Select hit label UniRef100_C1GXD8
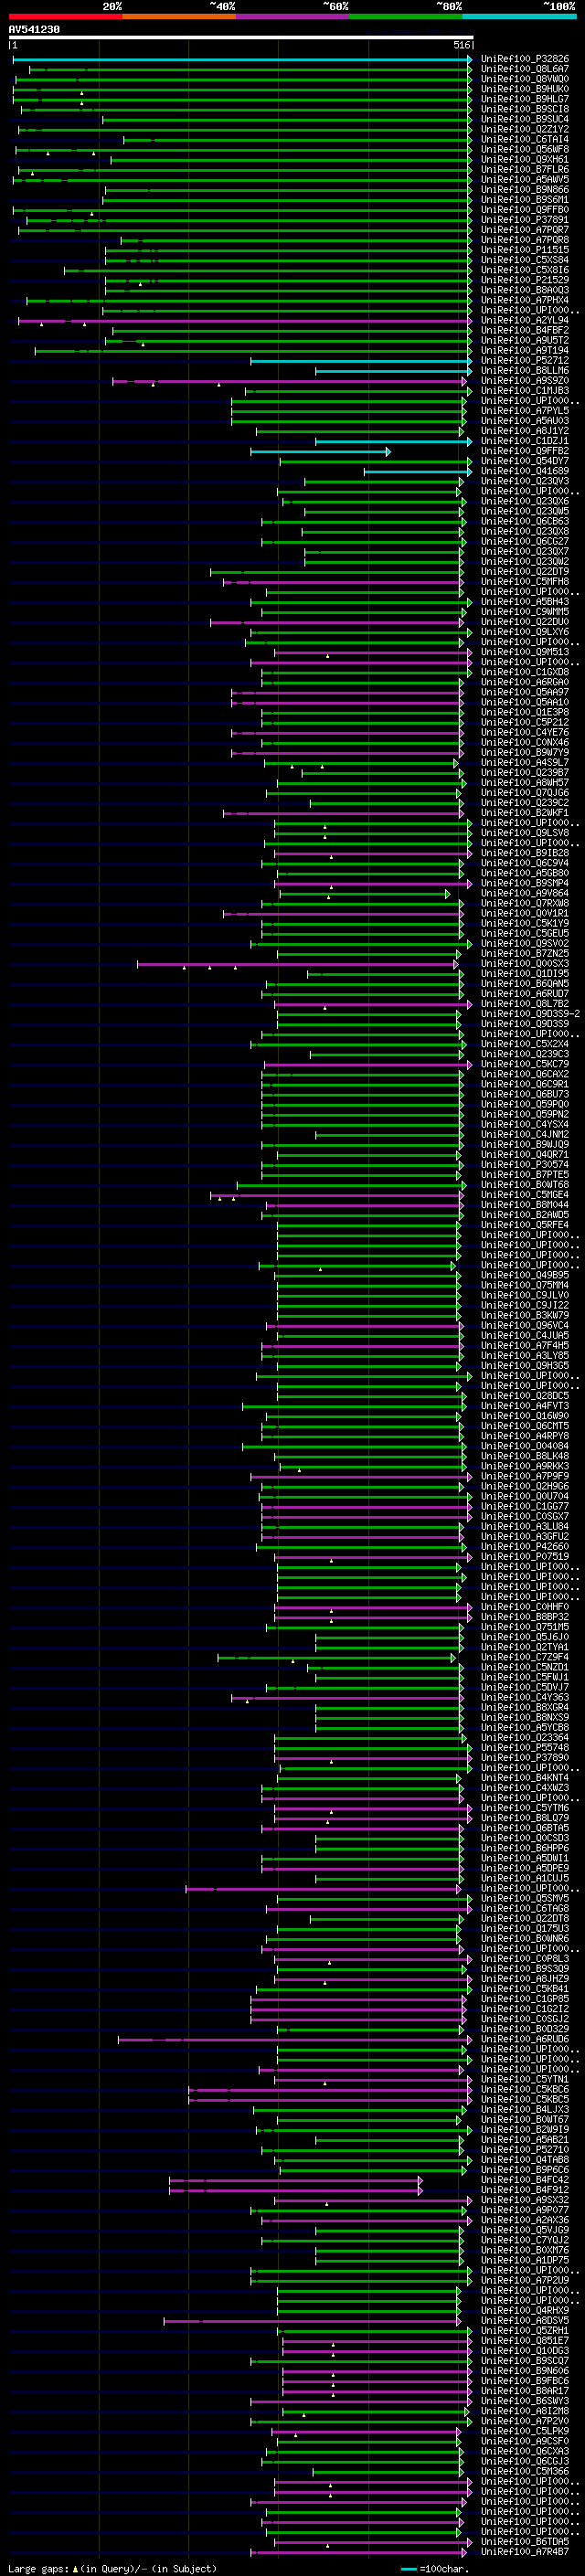 [525, 672]
